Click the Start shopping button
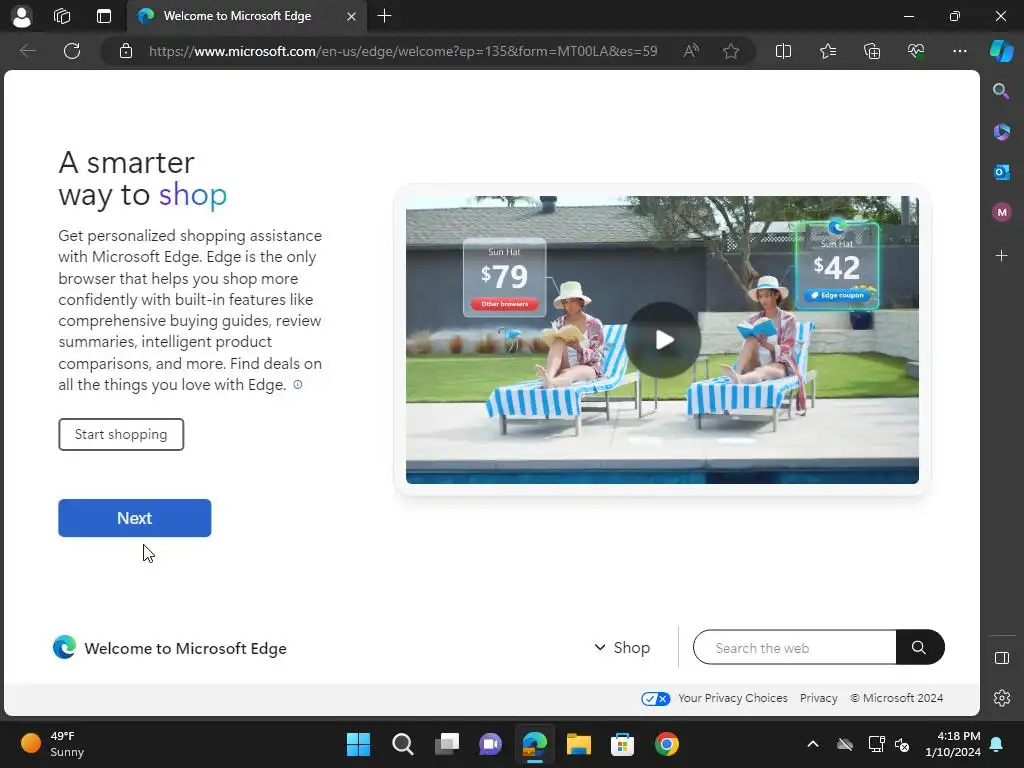1024x768 pixels. [121, 434]
